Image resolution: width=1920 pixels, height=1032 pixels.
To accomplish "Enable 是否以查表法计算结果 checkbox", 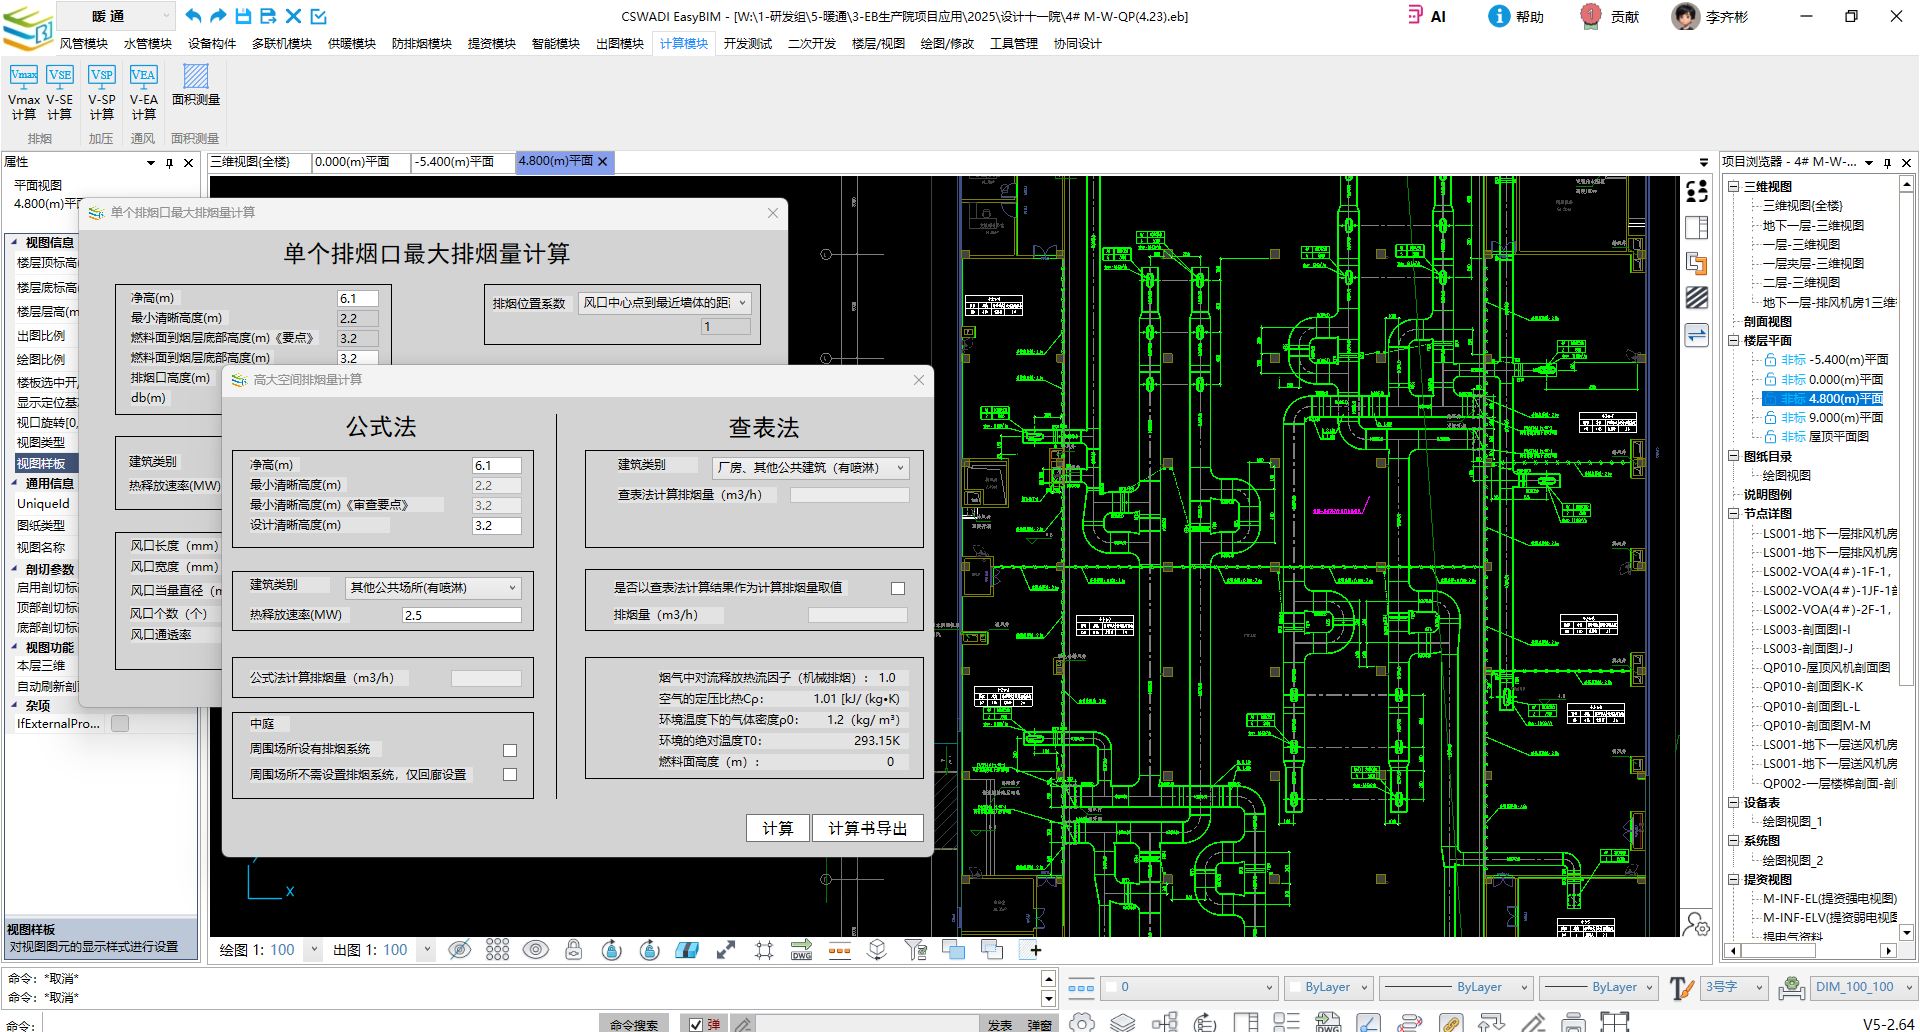I will pos(898,589).
